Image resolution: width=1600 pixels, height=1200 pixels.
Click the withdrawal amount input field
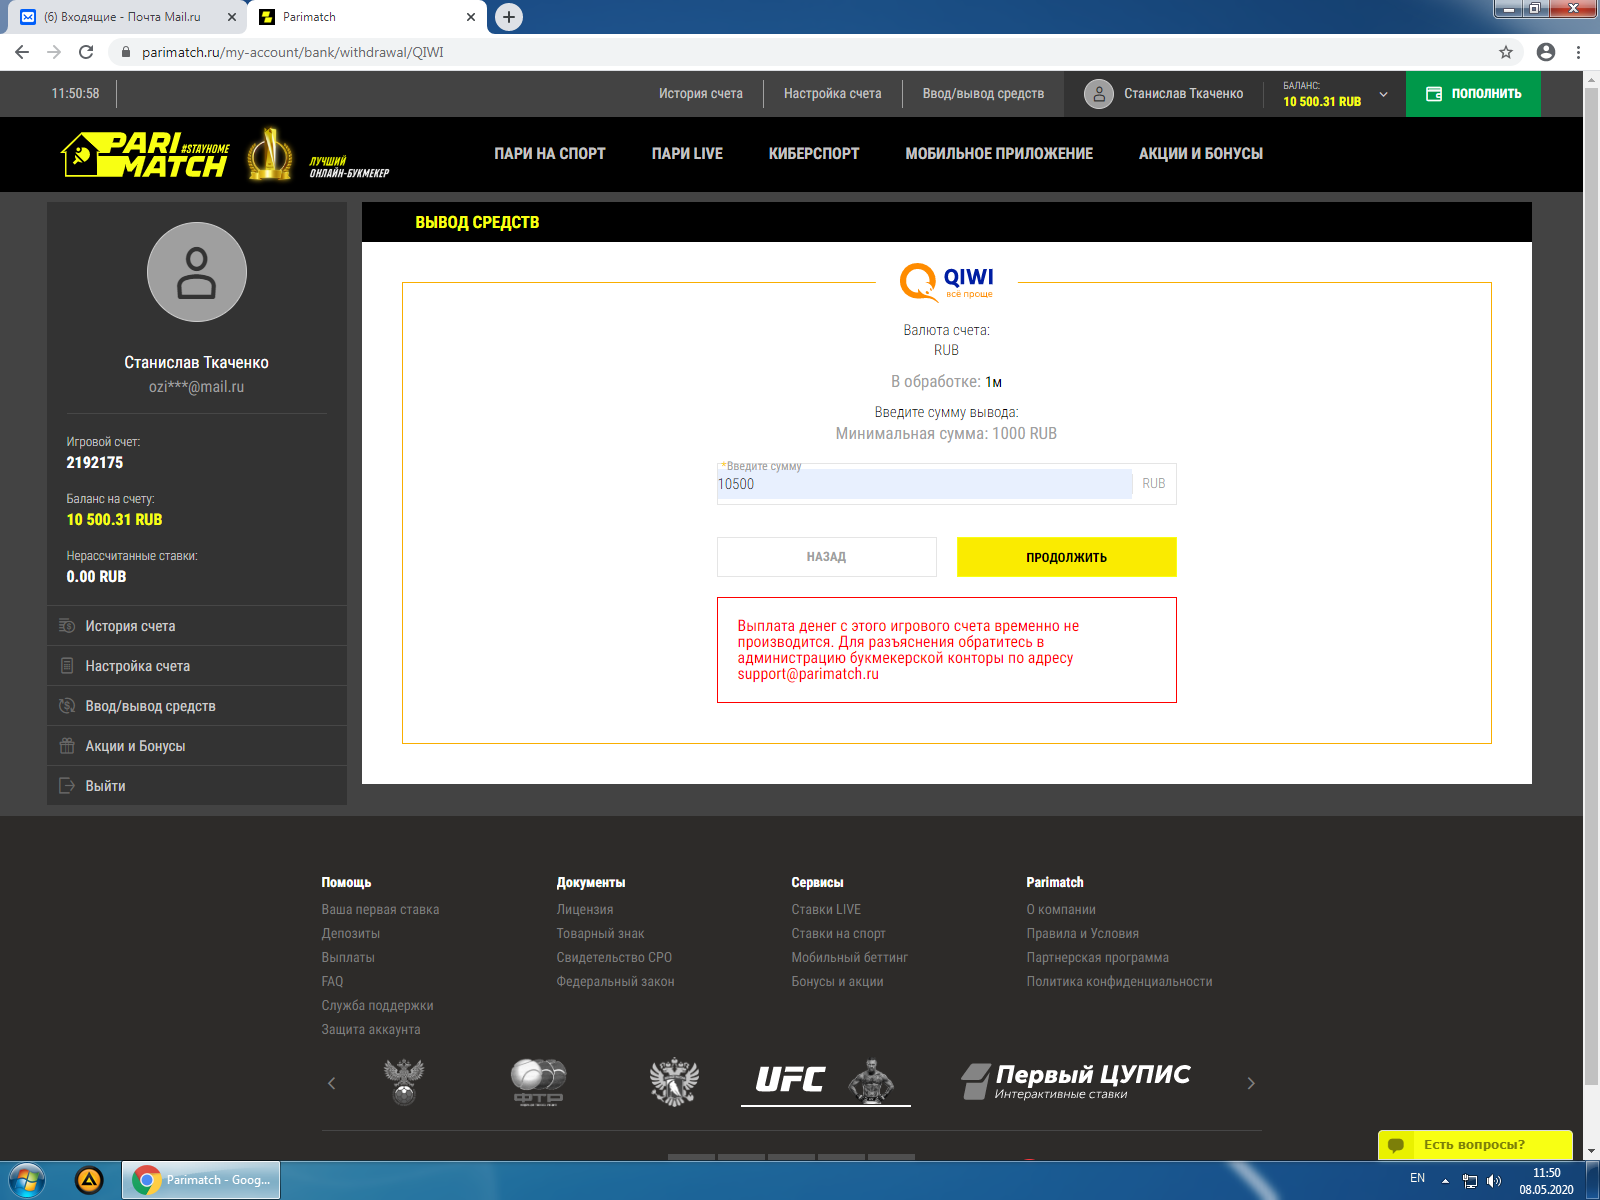924,484
